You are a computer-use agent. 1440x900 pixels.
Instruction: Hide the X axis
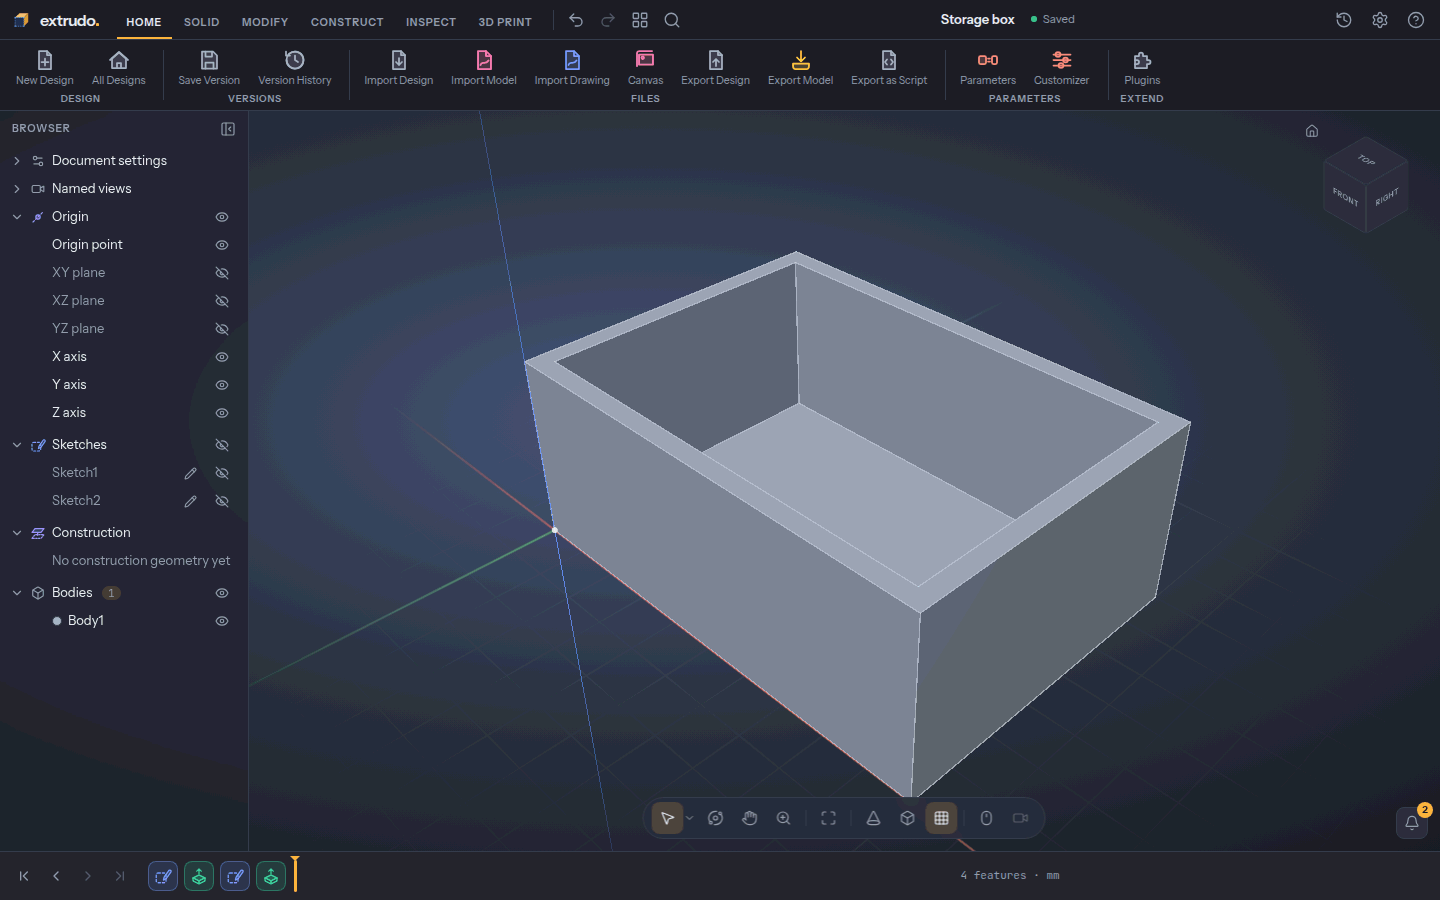pos(222,357)
